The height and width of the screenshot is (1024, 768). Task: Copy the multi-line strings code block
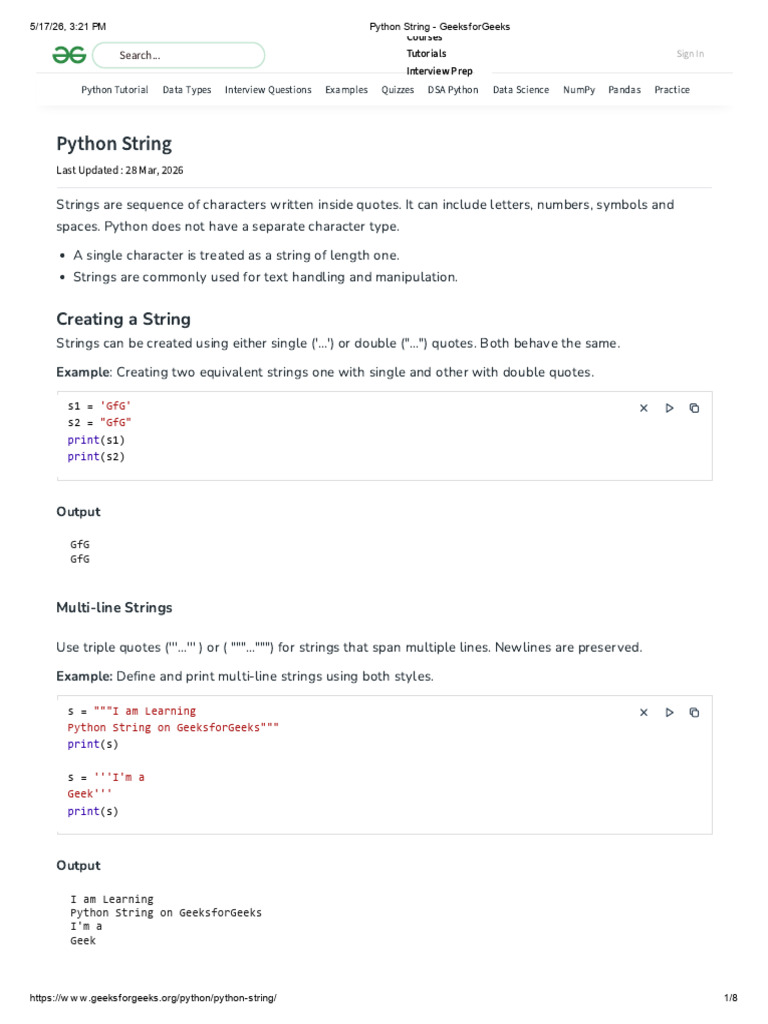point(694,712)
